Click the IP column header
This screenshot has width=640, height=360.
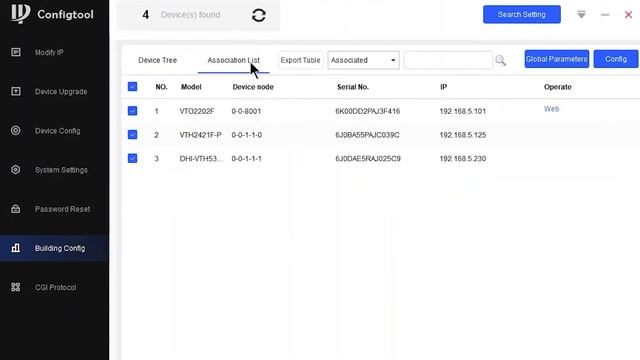click(x=443, y=87)
